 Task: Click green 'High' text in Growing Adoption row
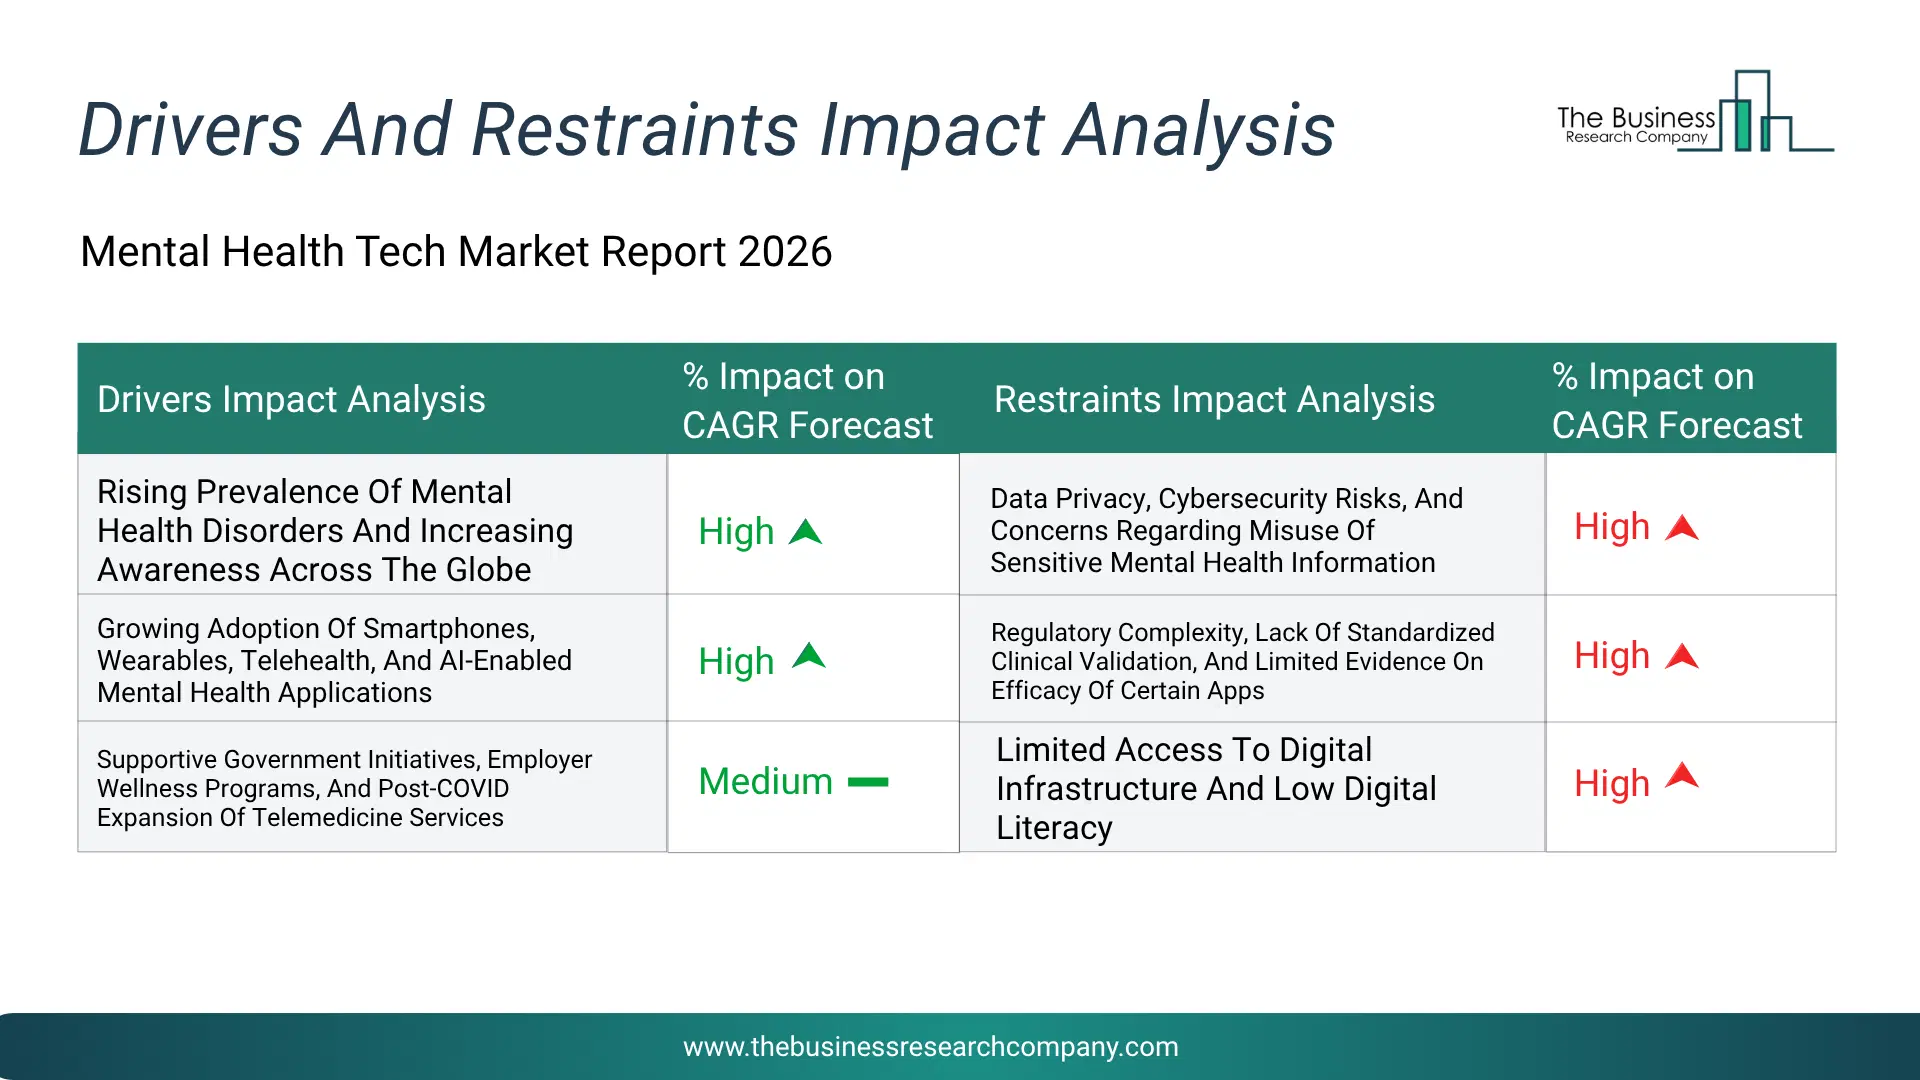tap(736, 662)
